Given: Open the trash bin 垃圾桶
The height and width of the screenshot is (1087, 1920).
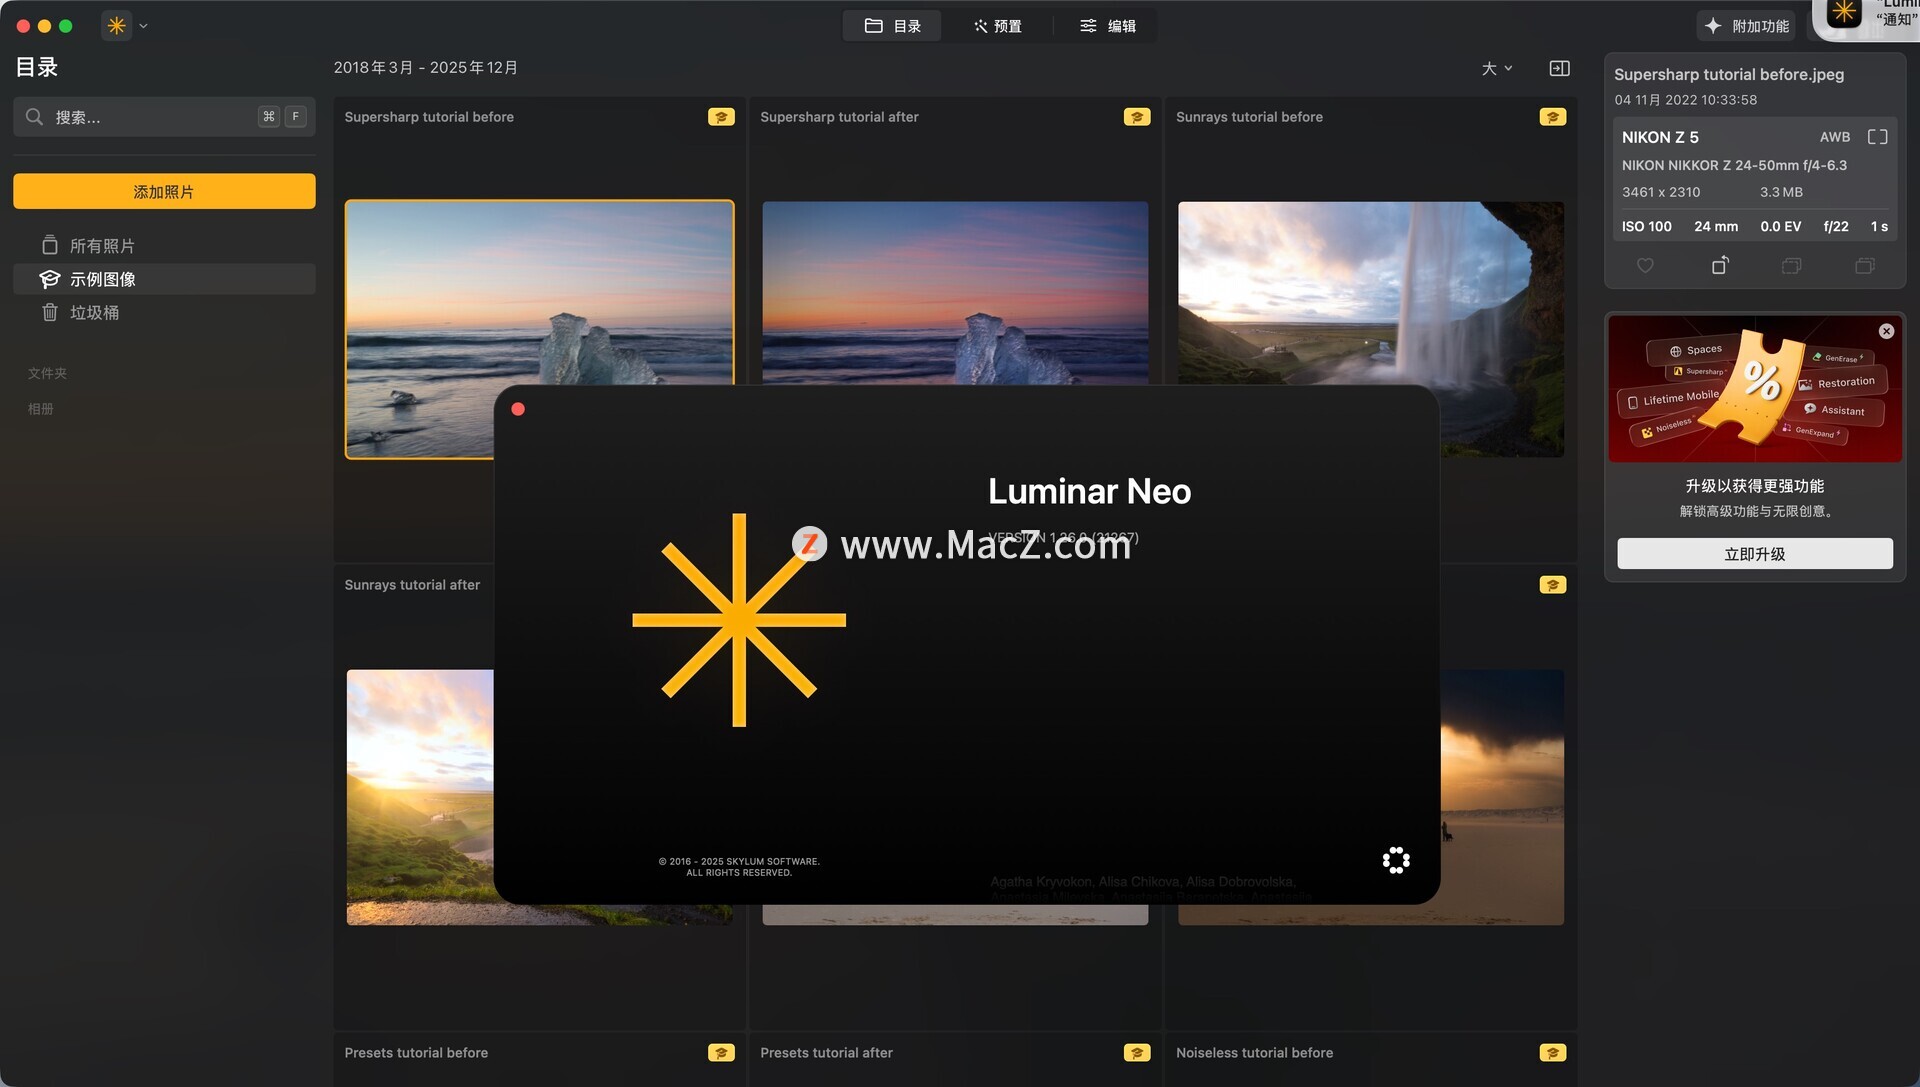Looking at the screenshot, I should pos(94,313).
